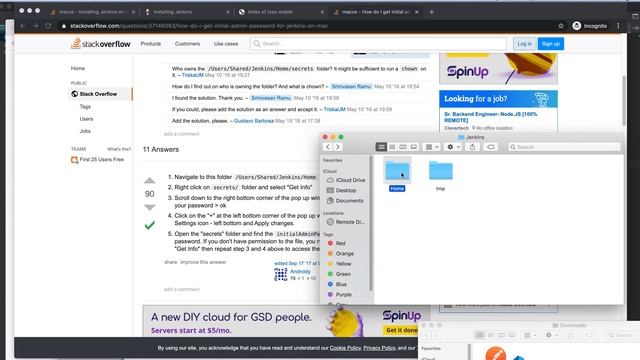Focus the Stack Overflow search box
Viewport: 640px width, 360px height.
[378, 44]
